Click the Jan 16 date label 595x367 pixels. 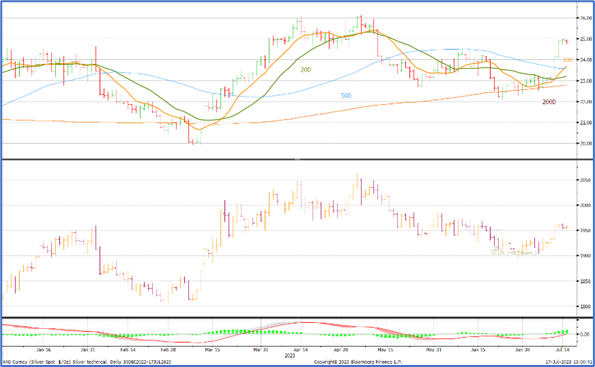(44, 350)
